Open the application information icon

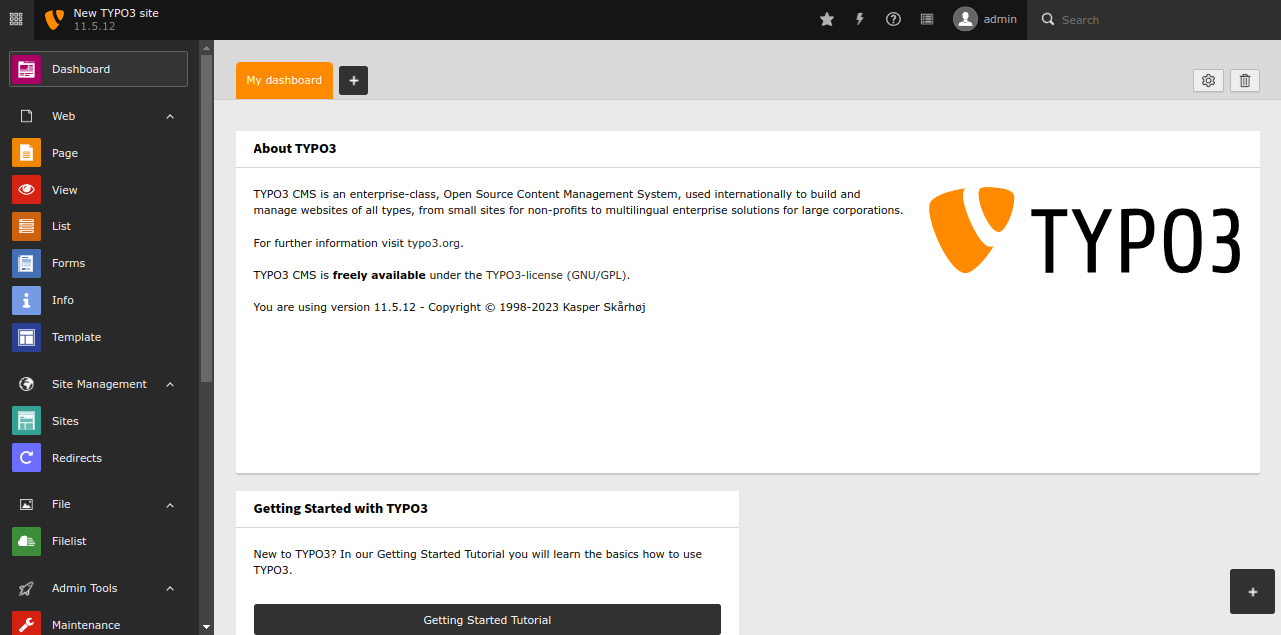pyautogui.click(x=927, y=19)
